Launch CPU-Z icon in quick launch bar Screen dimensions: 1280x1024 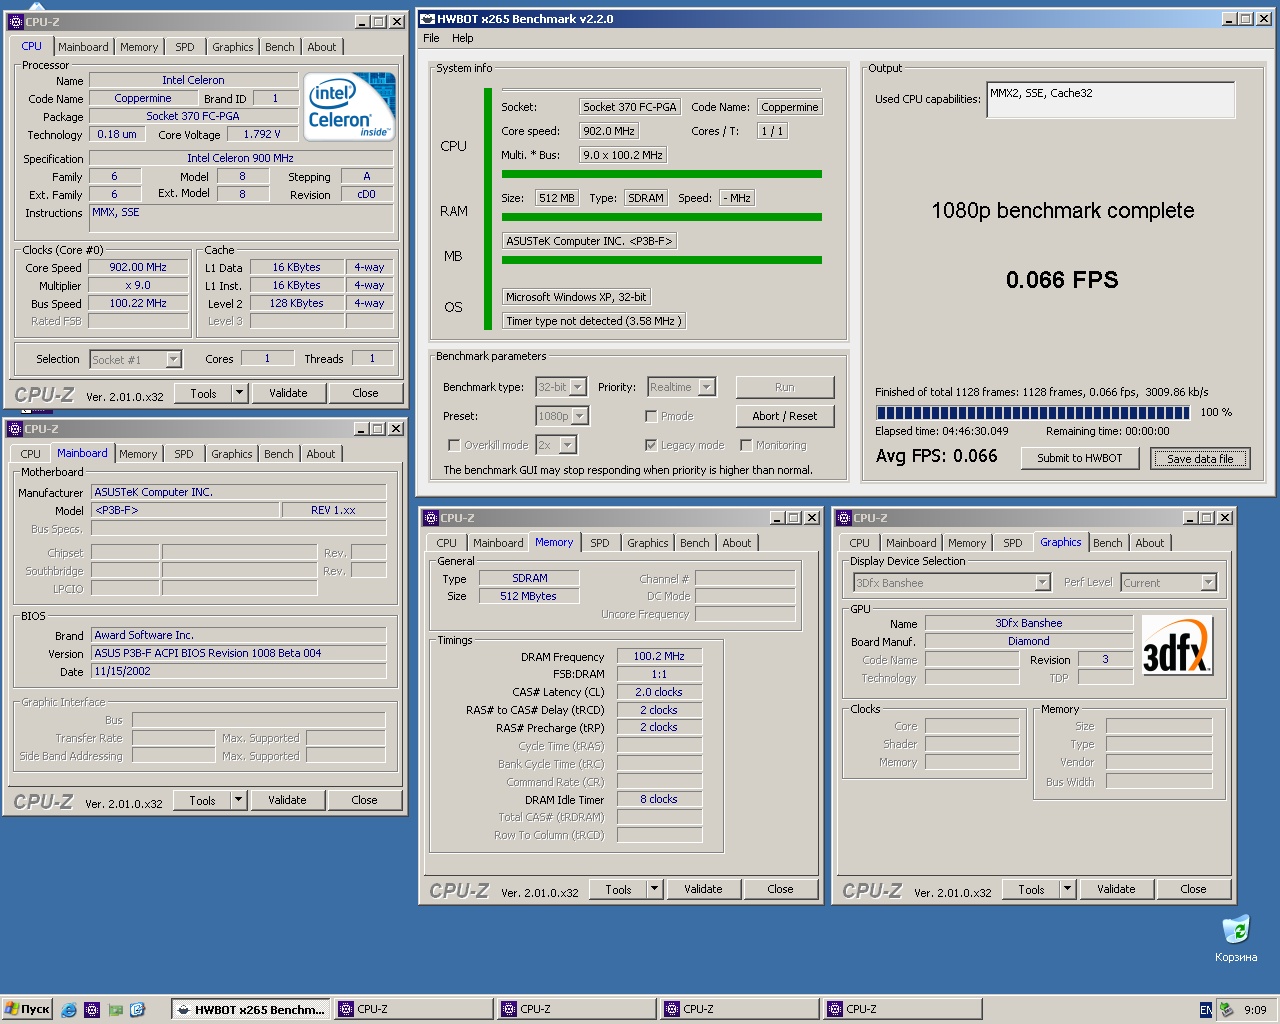(92, 1010)
